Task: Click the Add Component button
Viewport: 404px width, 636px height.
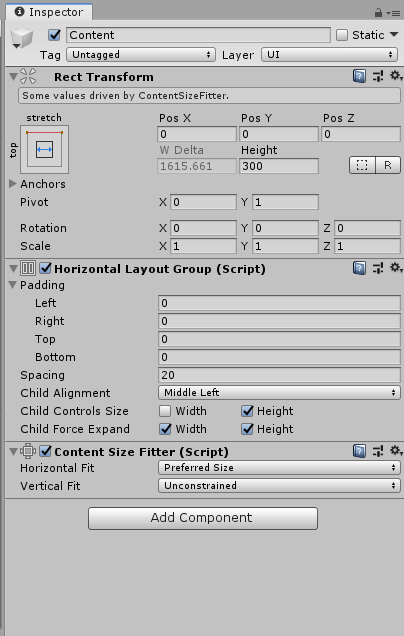Action: [x=203, y=518]
